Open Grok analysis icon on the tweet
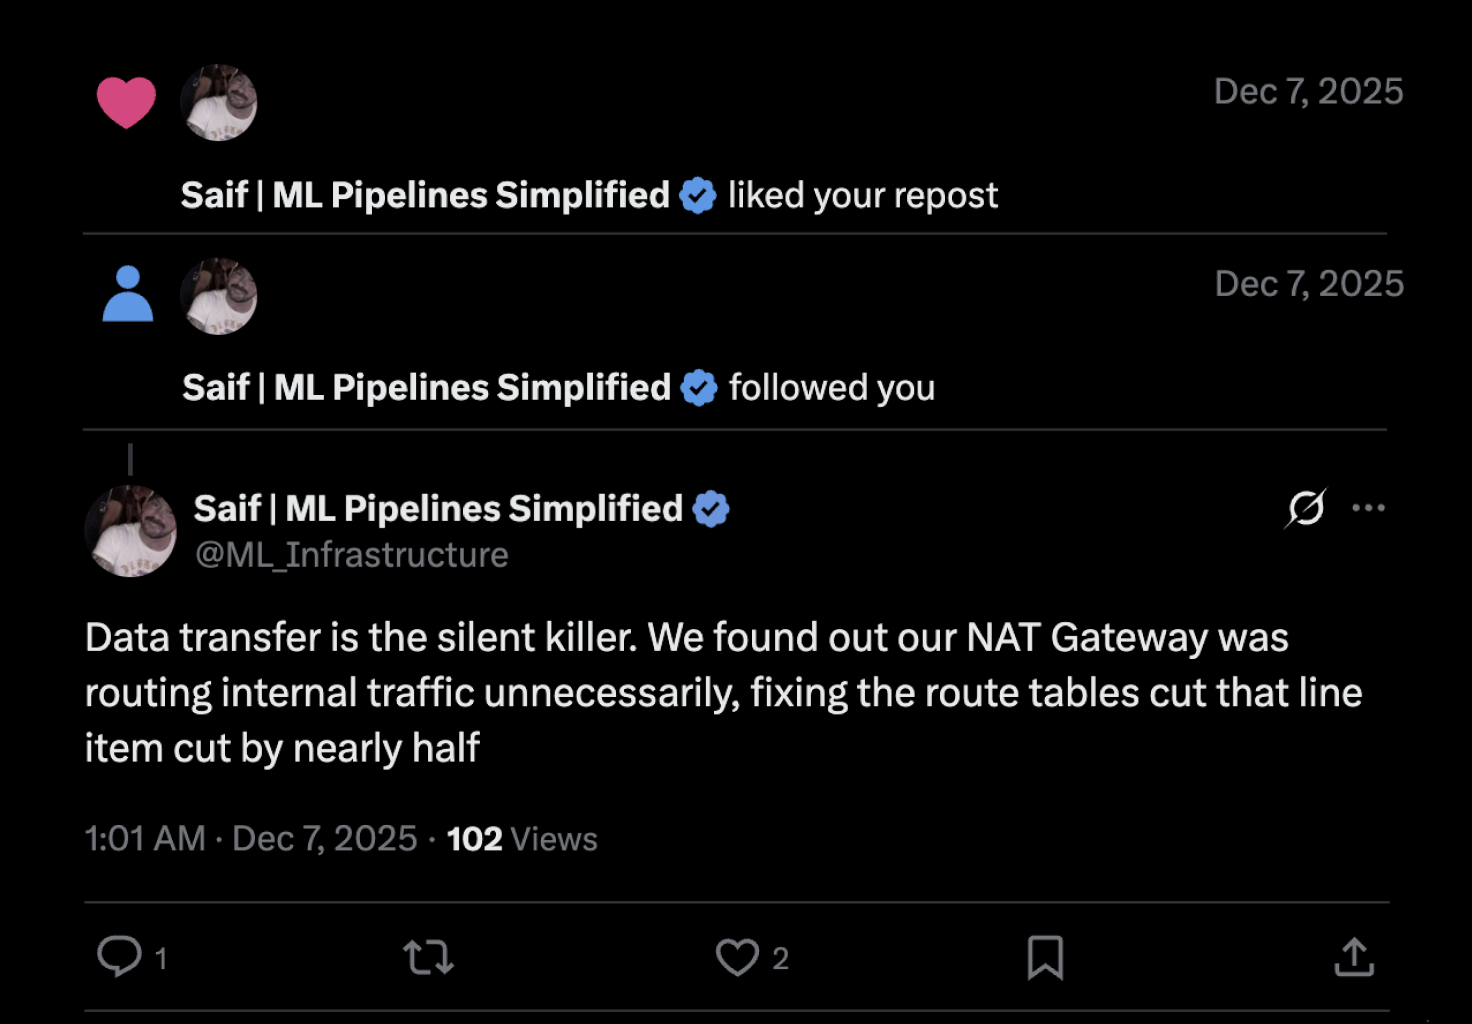 pyautogui.click(x=1306, y=507)
